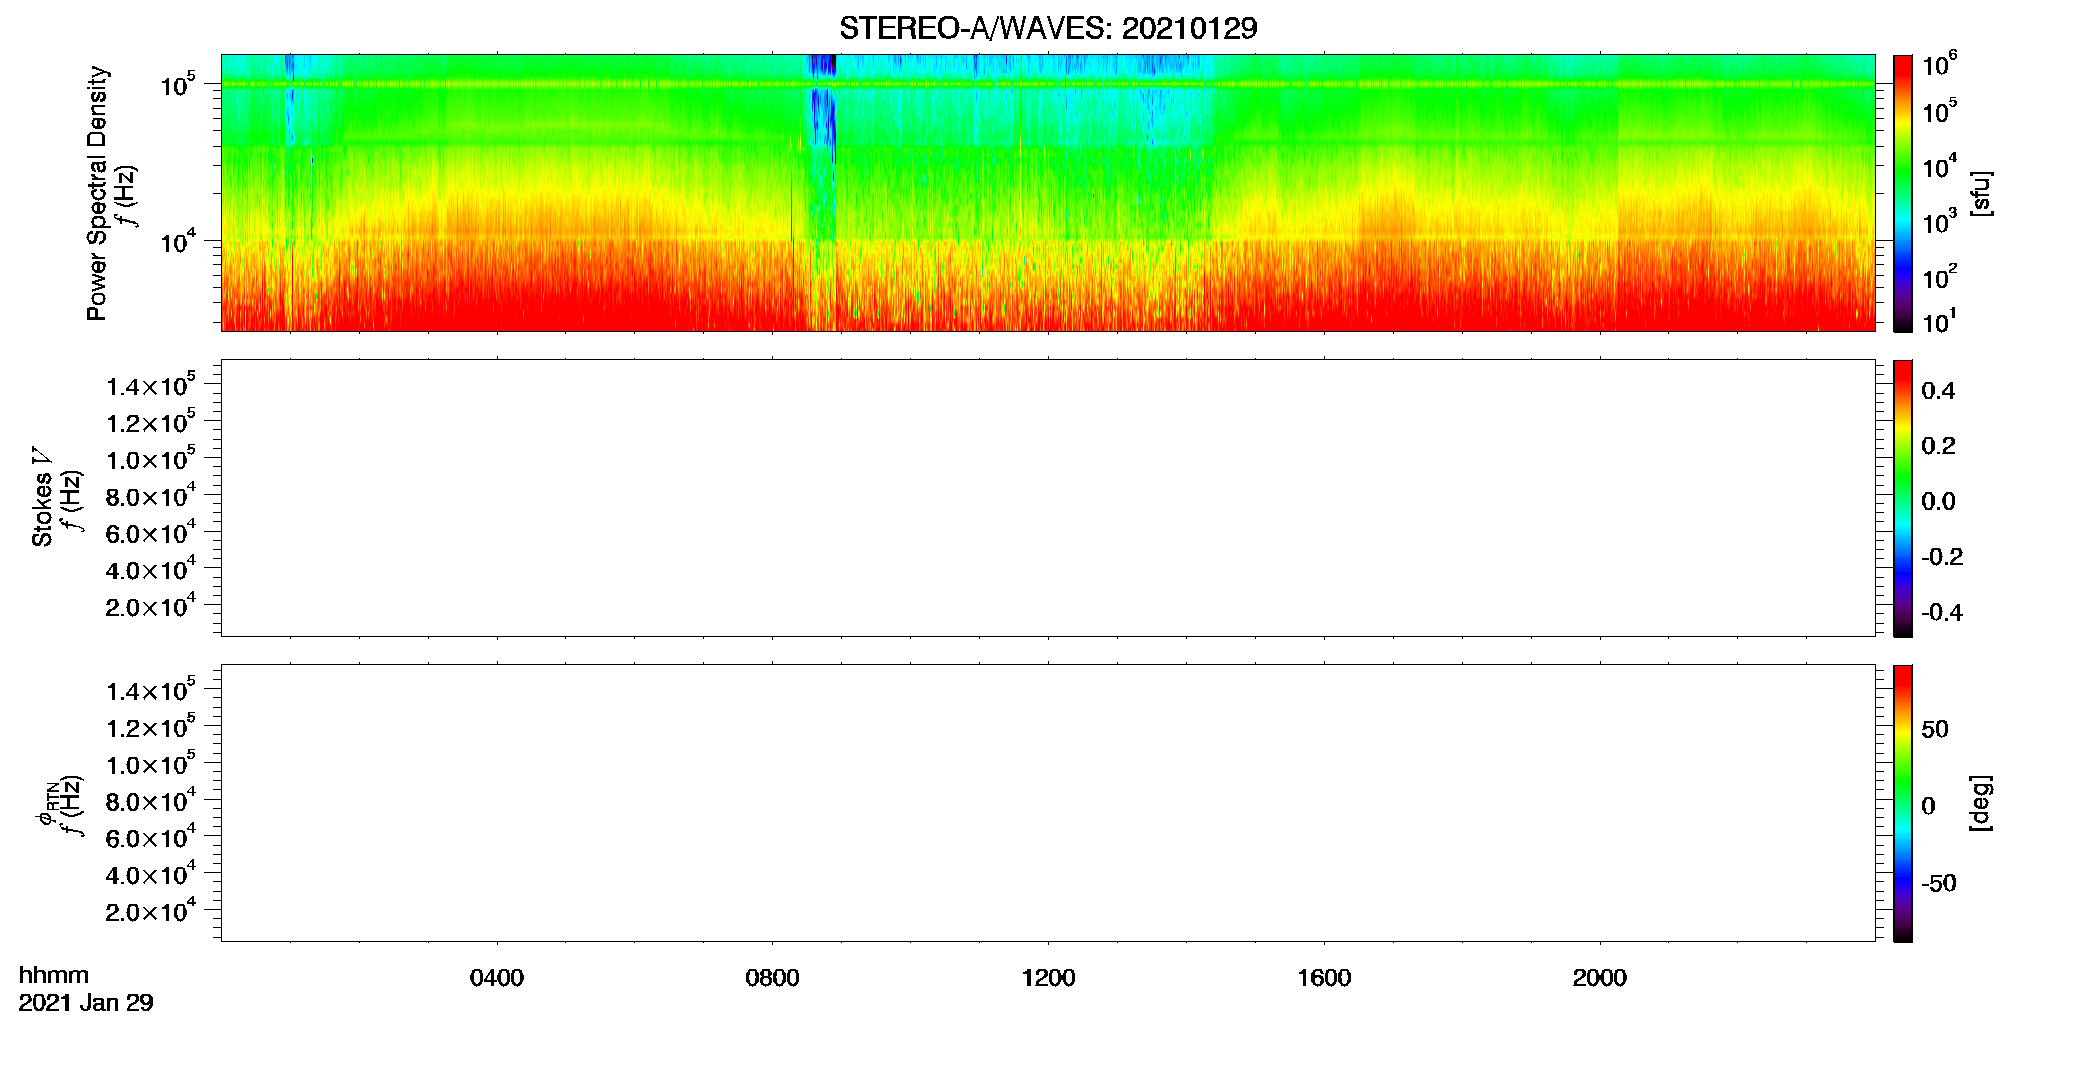Select the "[deg]" color bar unit label
The height and width of the screenshot is (1080, 2096).
[x=1981, y=803]
